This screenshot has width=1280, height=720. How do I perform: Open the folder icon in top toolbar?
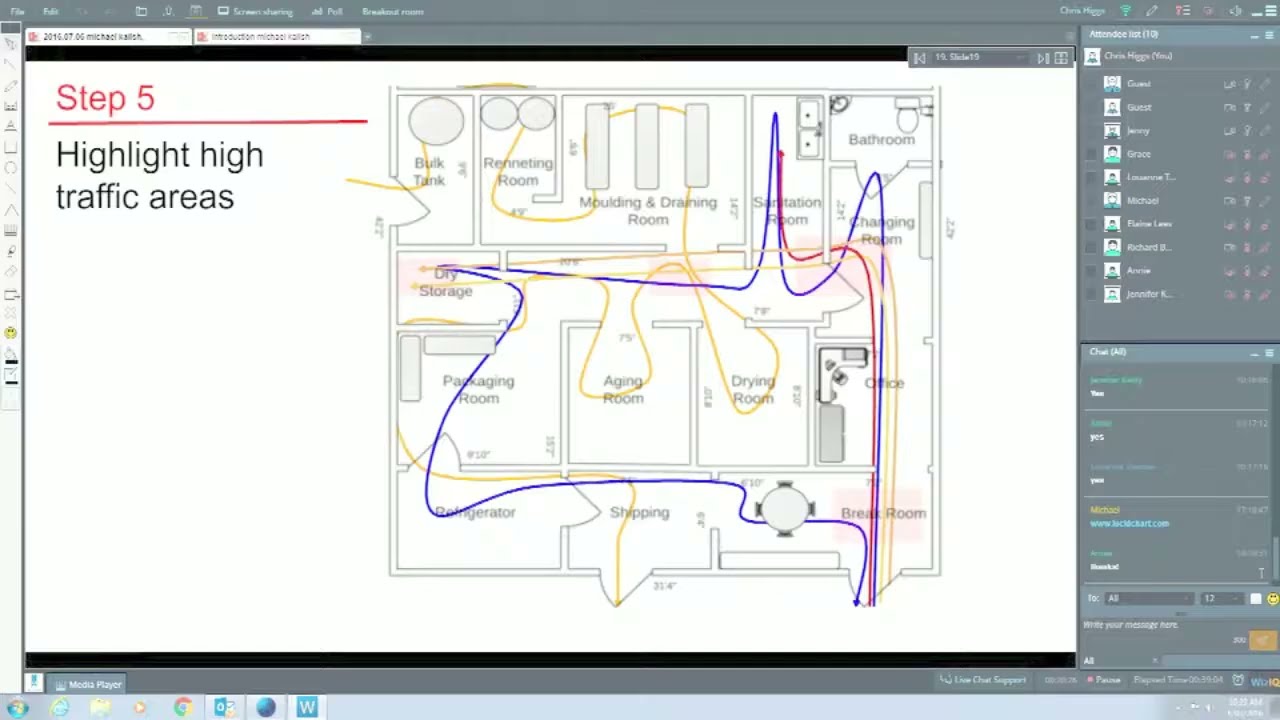pyautogui.click(x=141, y=11)
